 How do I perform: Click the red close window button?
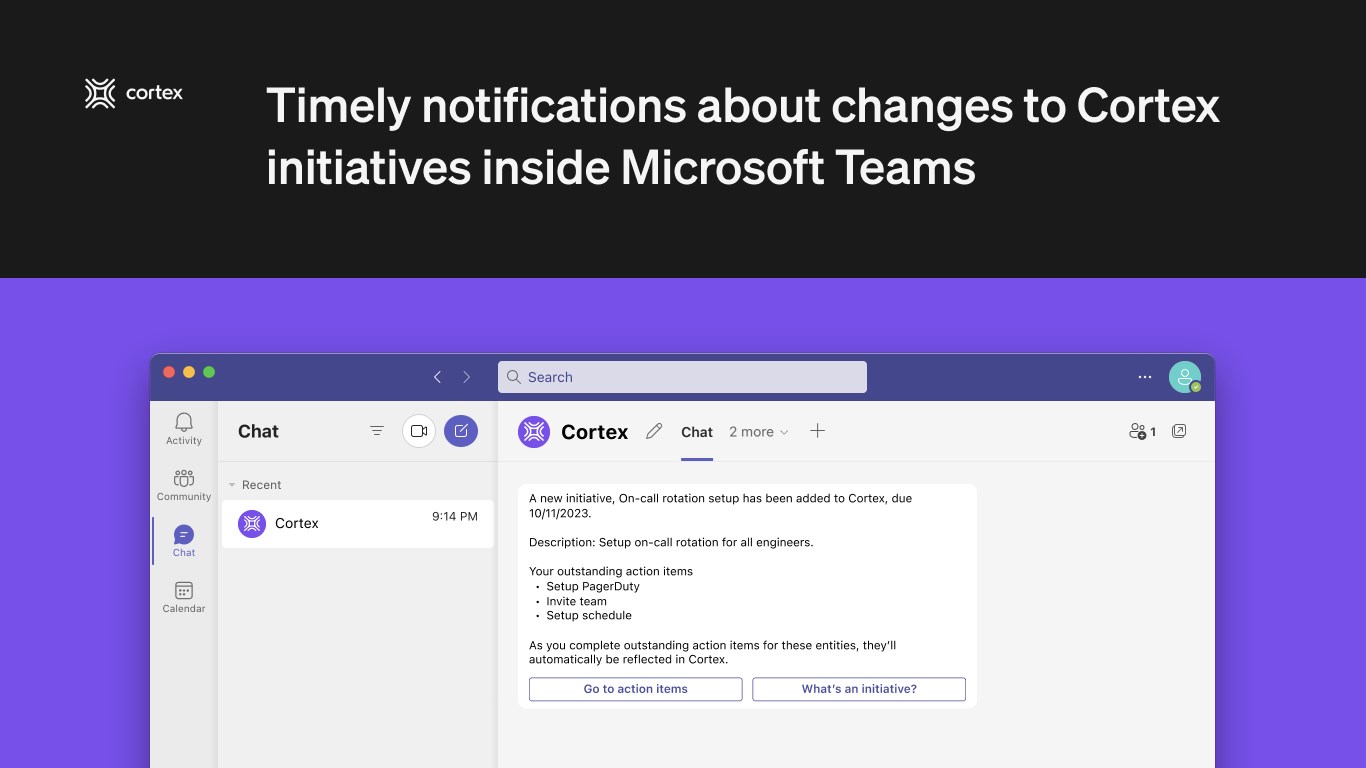(169, 372)
